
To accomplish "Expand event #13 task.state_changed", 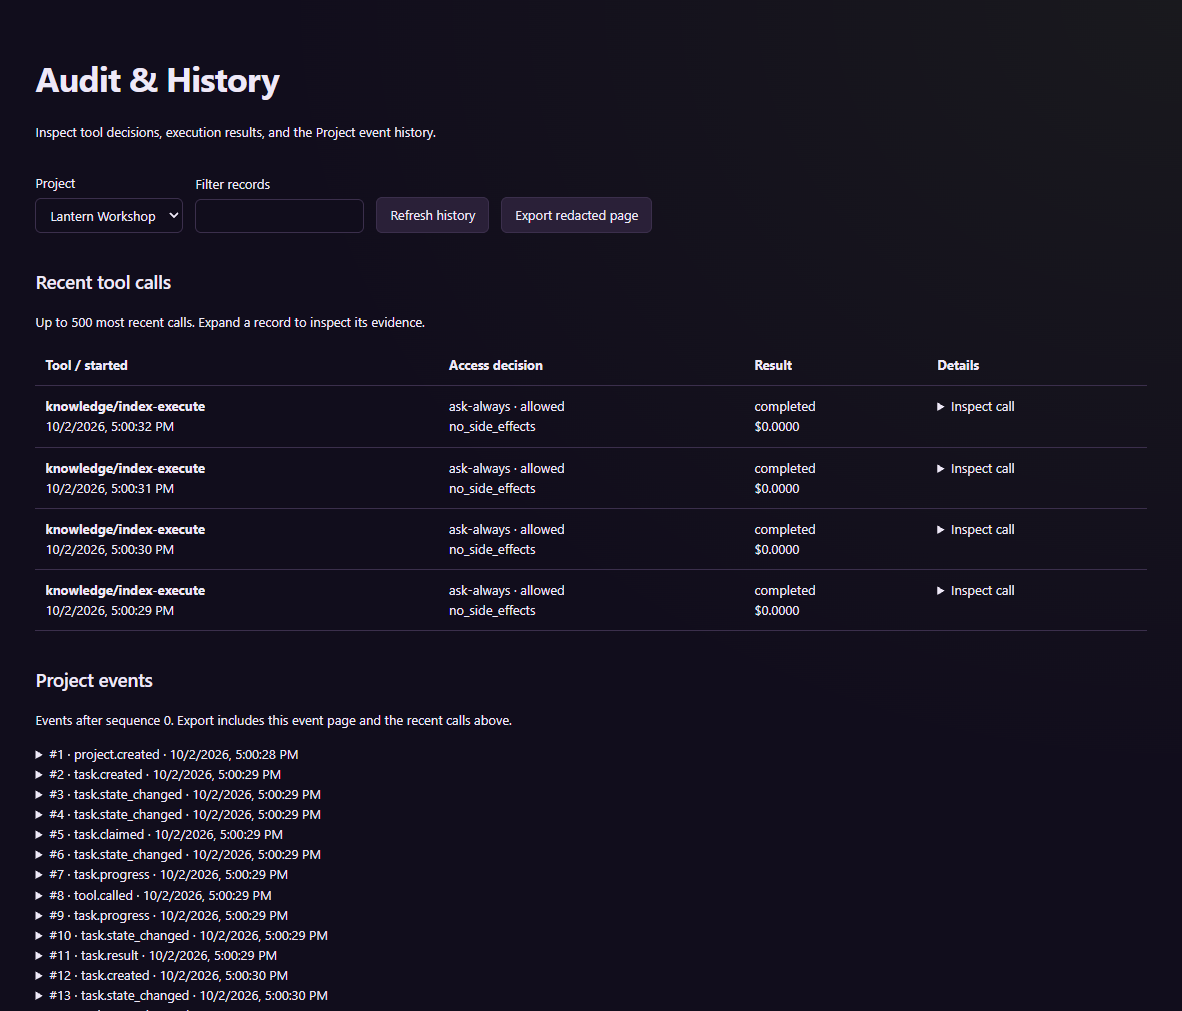I will [x=182, y=995].
